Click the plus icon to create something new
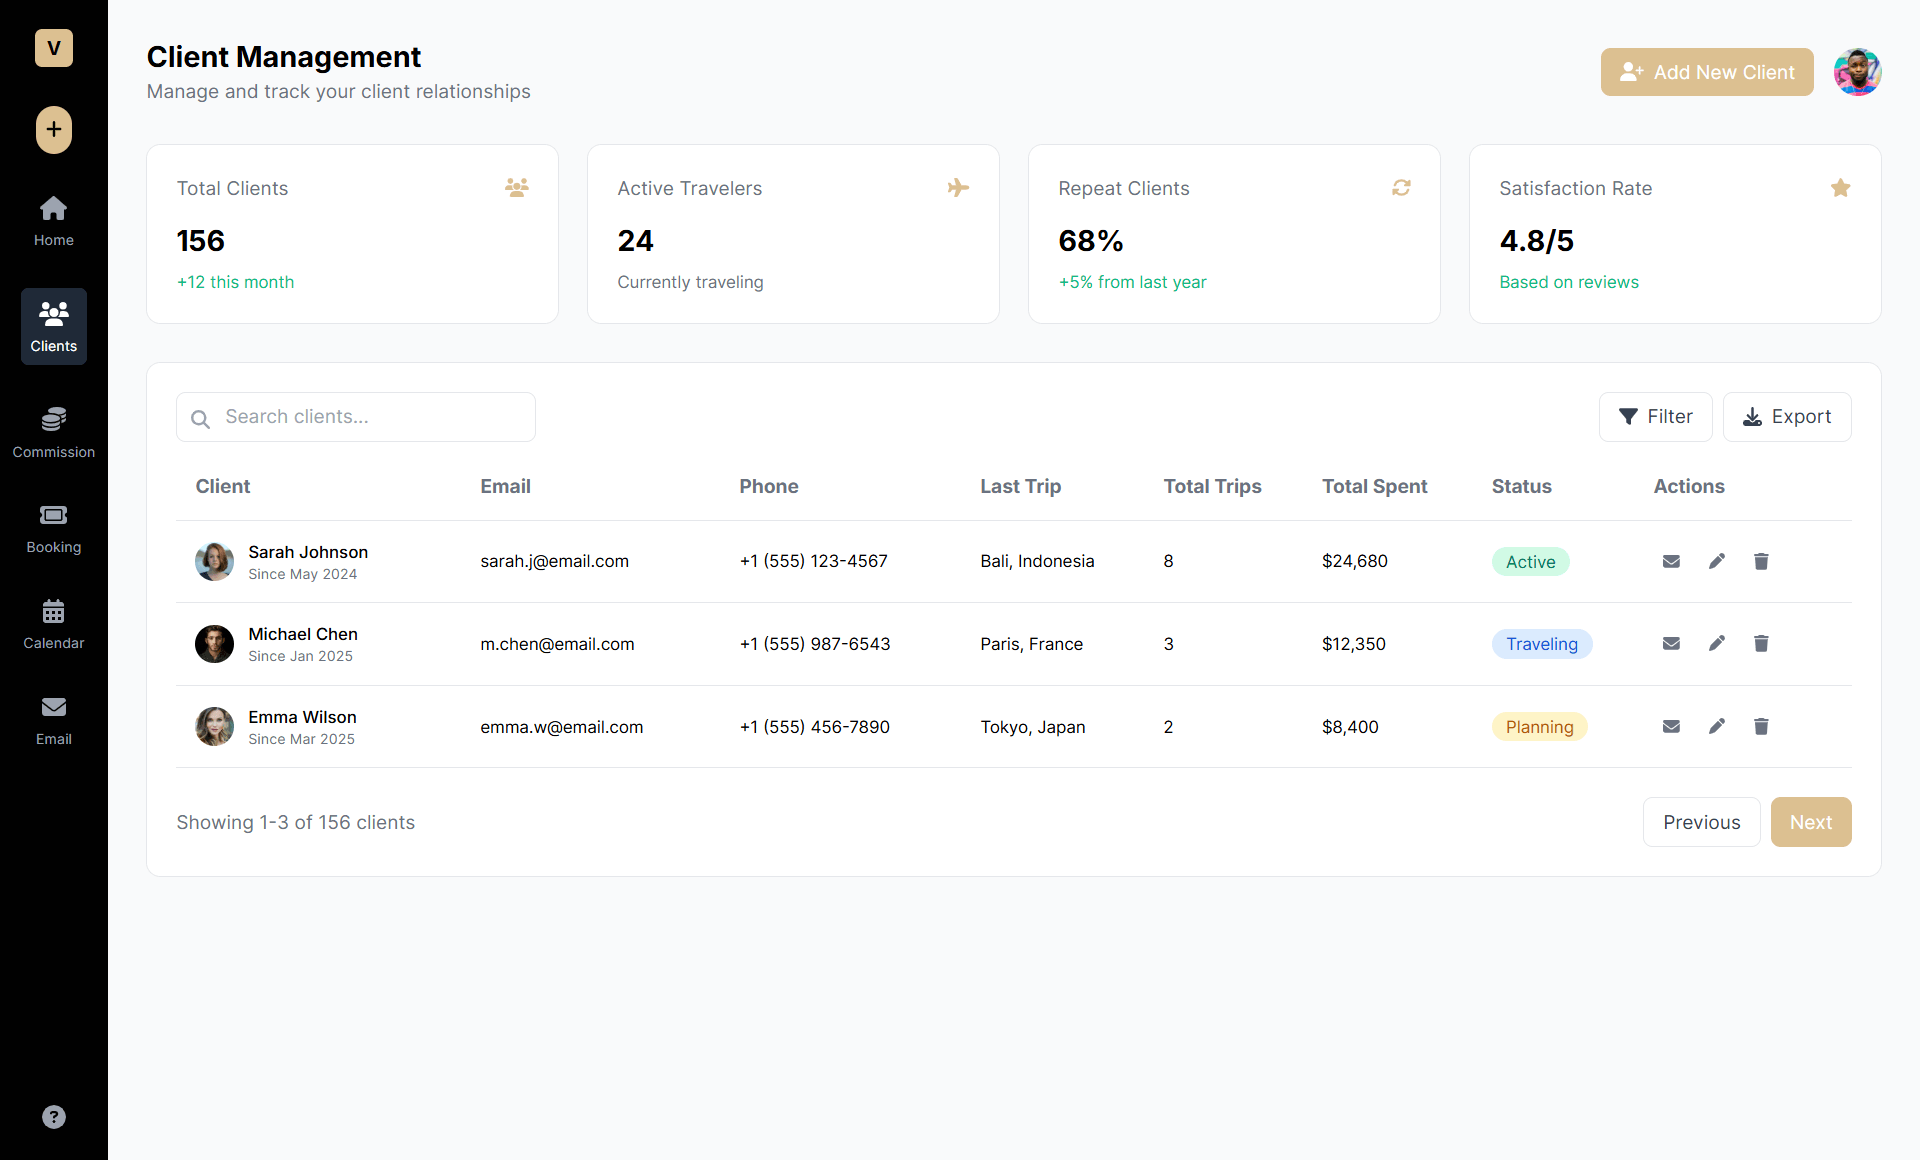Viewport: 1920px width, 1160px height. click(53, 130)
